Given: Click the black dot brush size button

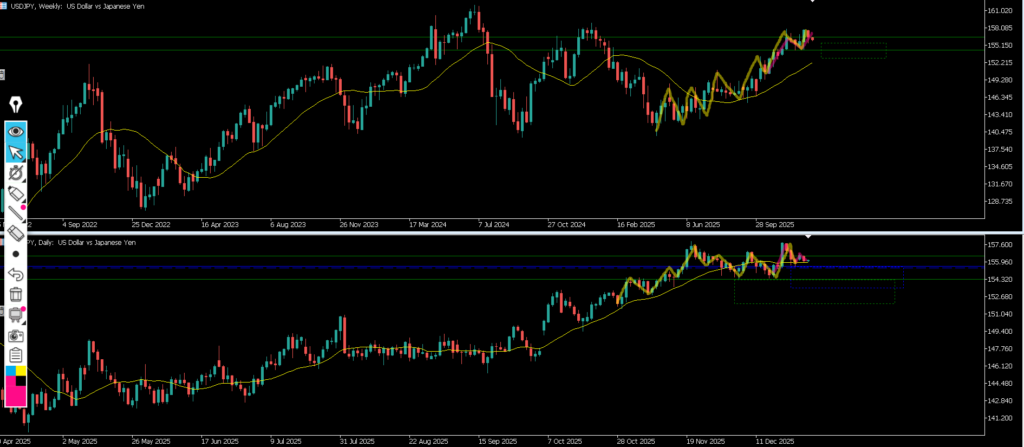Looking at the screenshot, I should click(x=15, y=254).
